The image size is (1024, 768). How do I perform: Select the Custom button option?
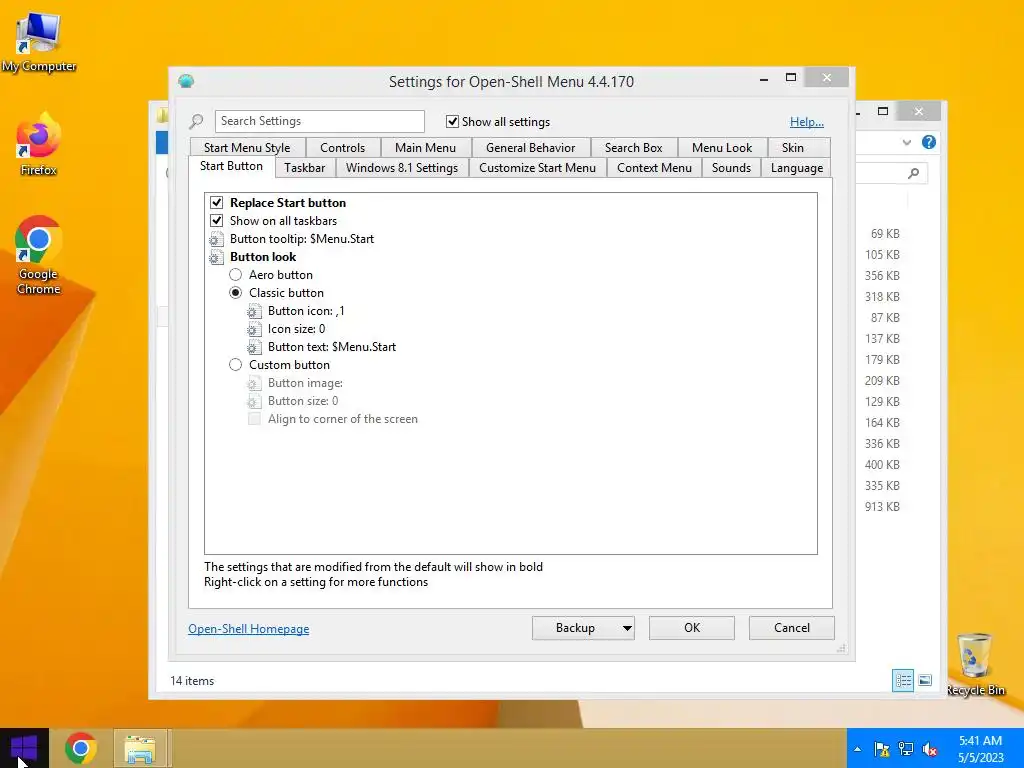coord(235,365)
